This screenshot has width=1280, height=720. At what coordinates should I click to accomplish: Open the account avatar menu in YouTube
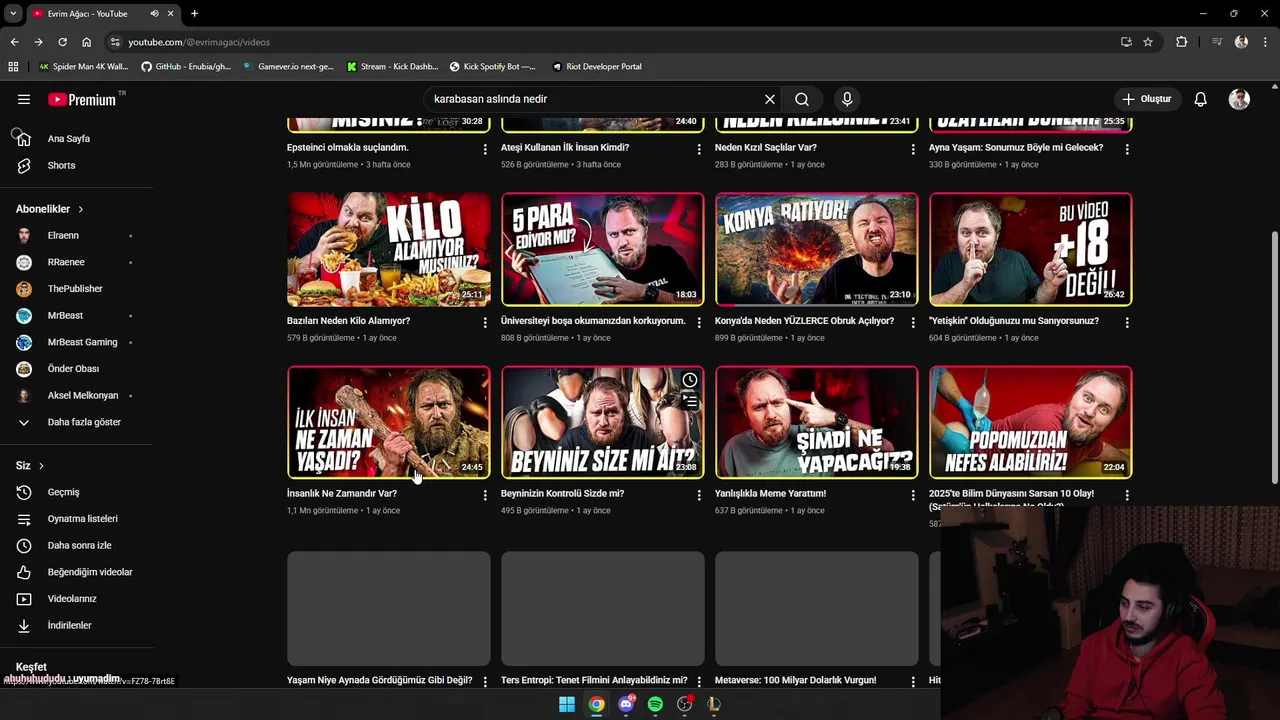click(1239, 99)
